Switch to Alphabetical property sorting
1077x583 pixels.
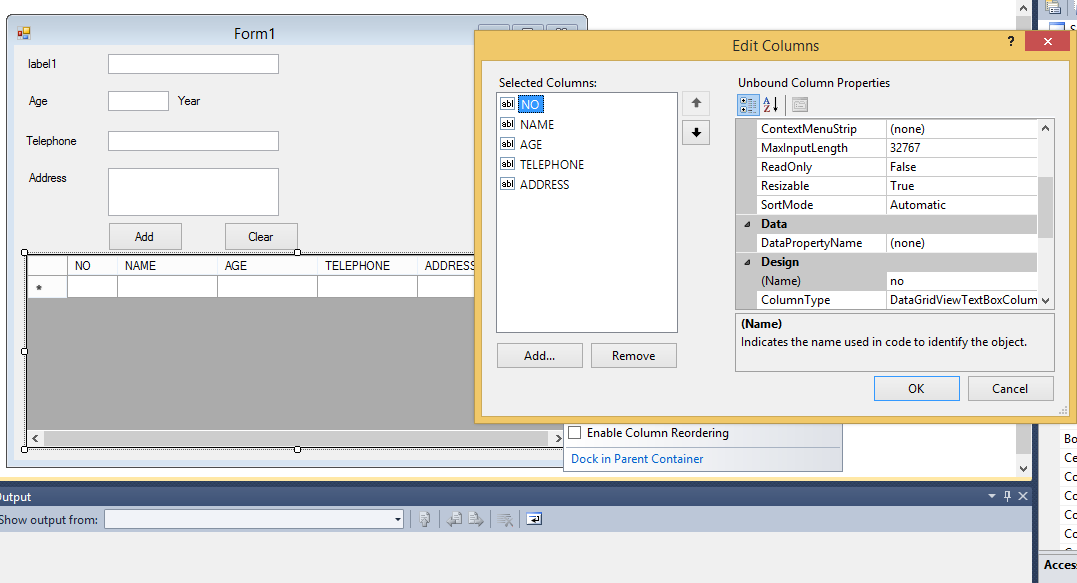(769, 104)
